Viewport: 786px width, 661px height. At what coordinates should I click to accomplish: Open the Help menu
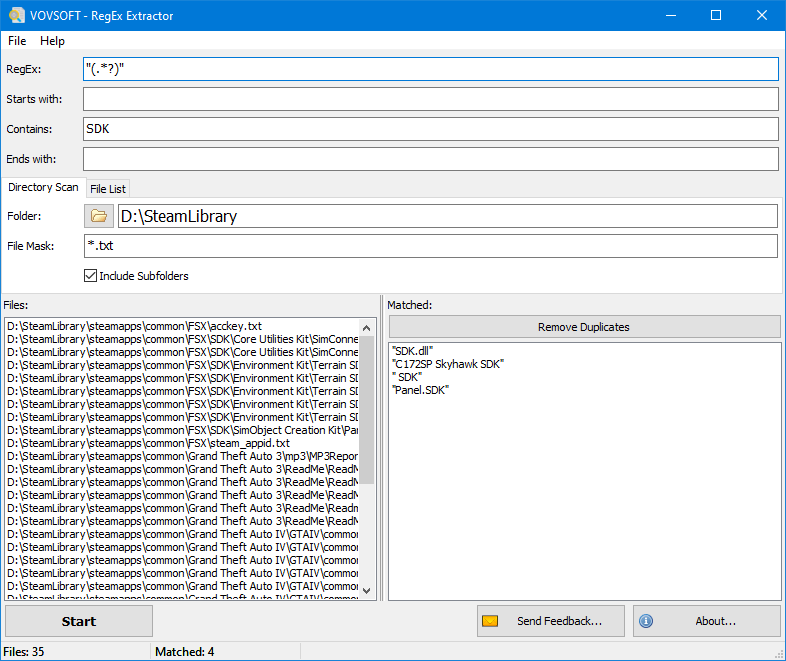[x=52, y=41]
